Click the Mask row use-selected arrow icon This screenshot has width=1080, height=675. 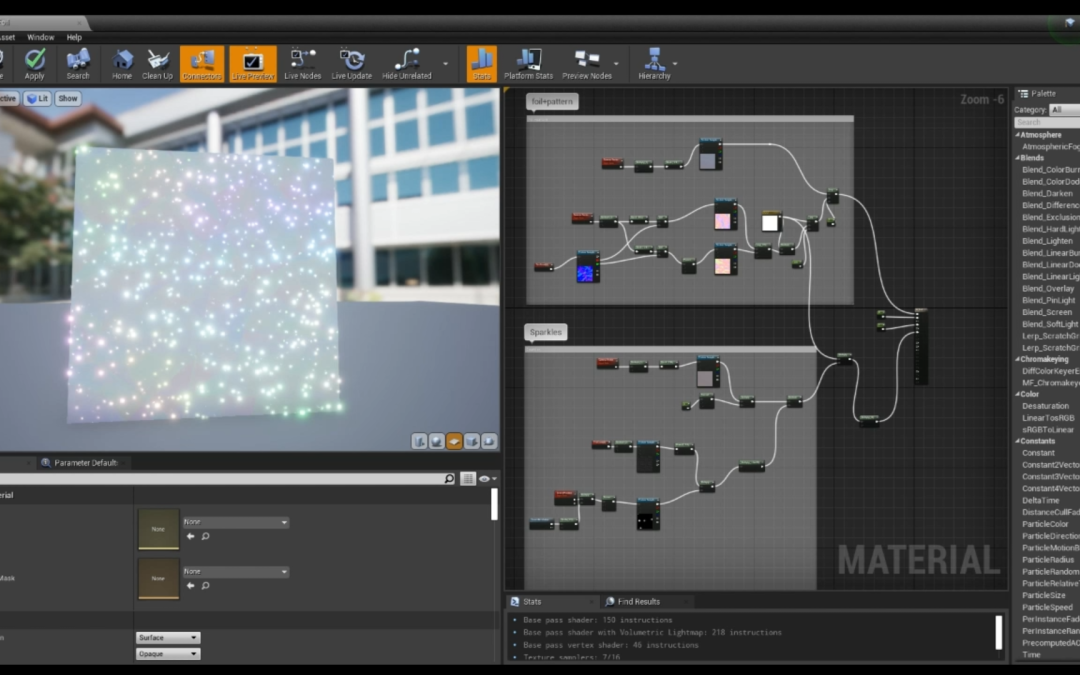click(x=191, y=585)
